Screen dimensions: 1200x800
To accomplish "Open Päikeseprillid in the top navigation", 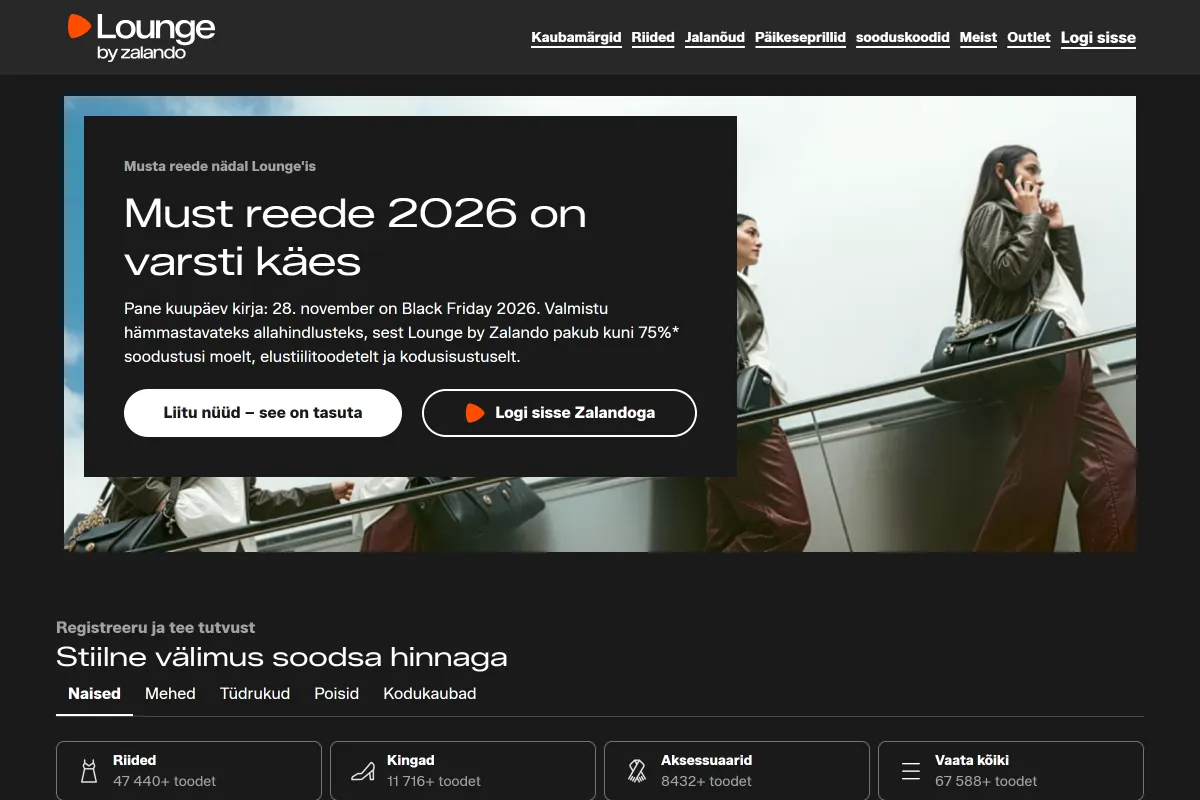I will [800, 38].
